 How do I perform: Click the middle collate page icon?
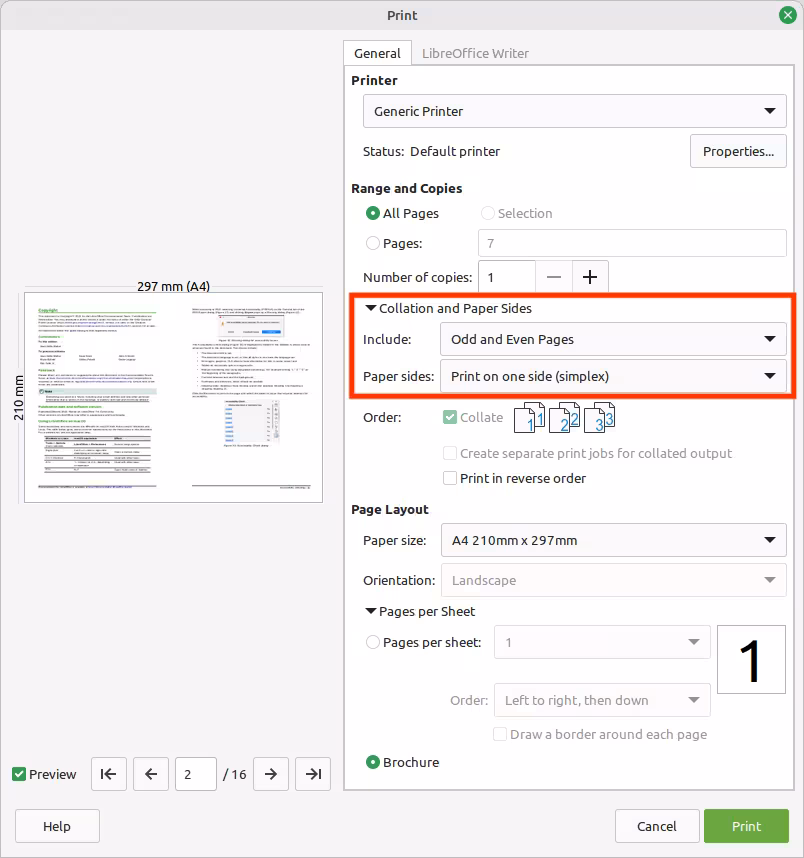pyautogui.click(x=565, y=417)
